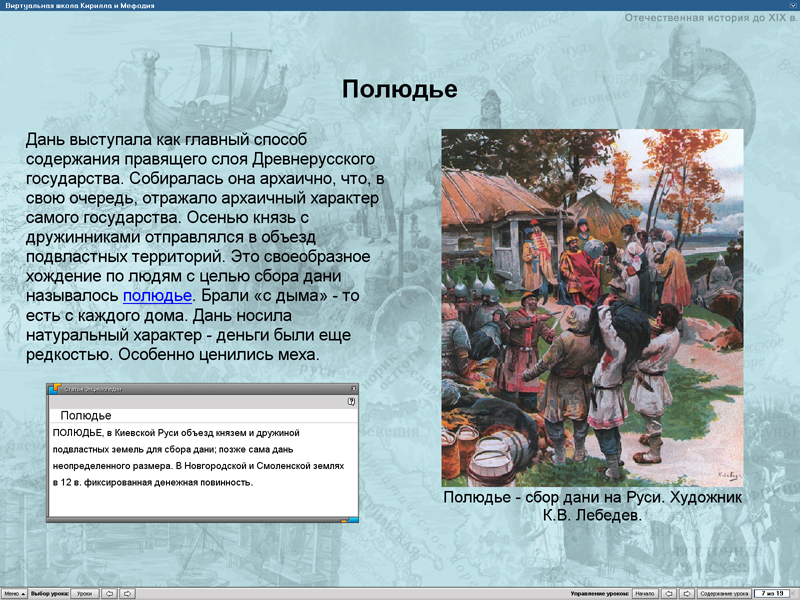800x600 pixels.
Task: Click the encyclopedia popup logo icon
Action: pyautogui.click(x=56, y=388)
